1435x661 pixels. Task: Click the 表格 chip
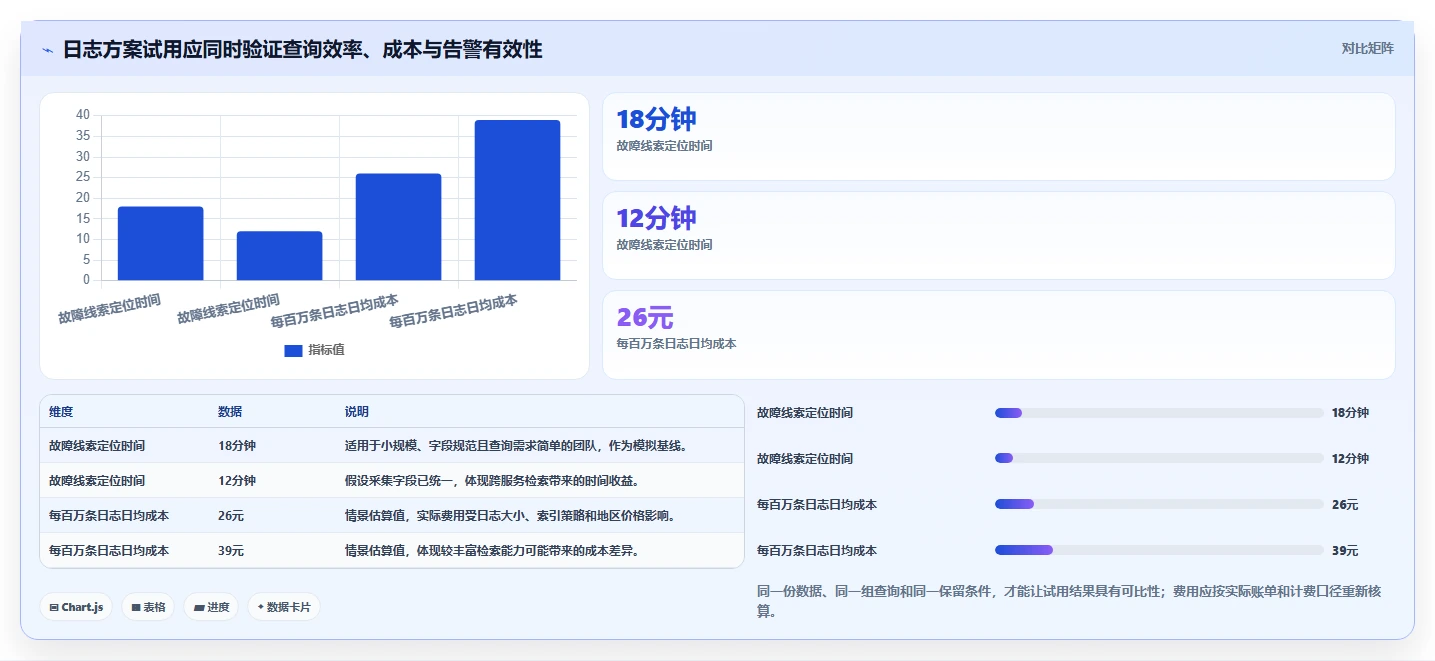tap(148, 607)
